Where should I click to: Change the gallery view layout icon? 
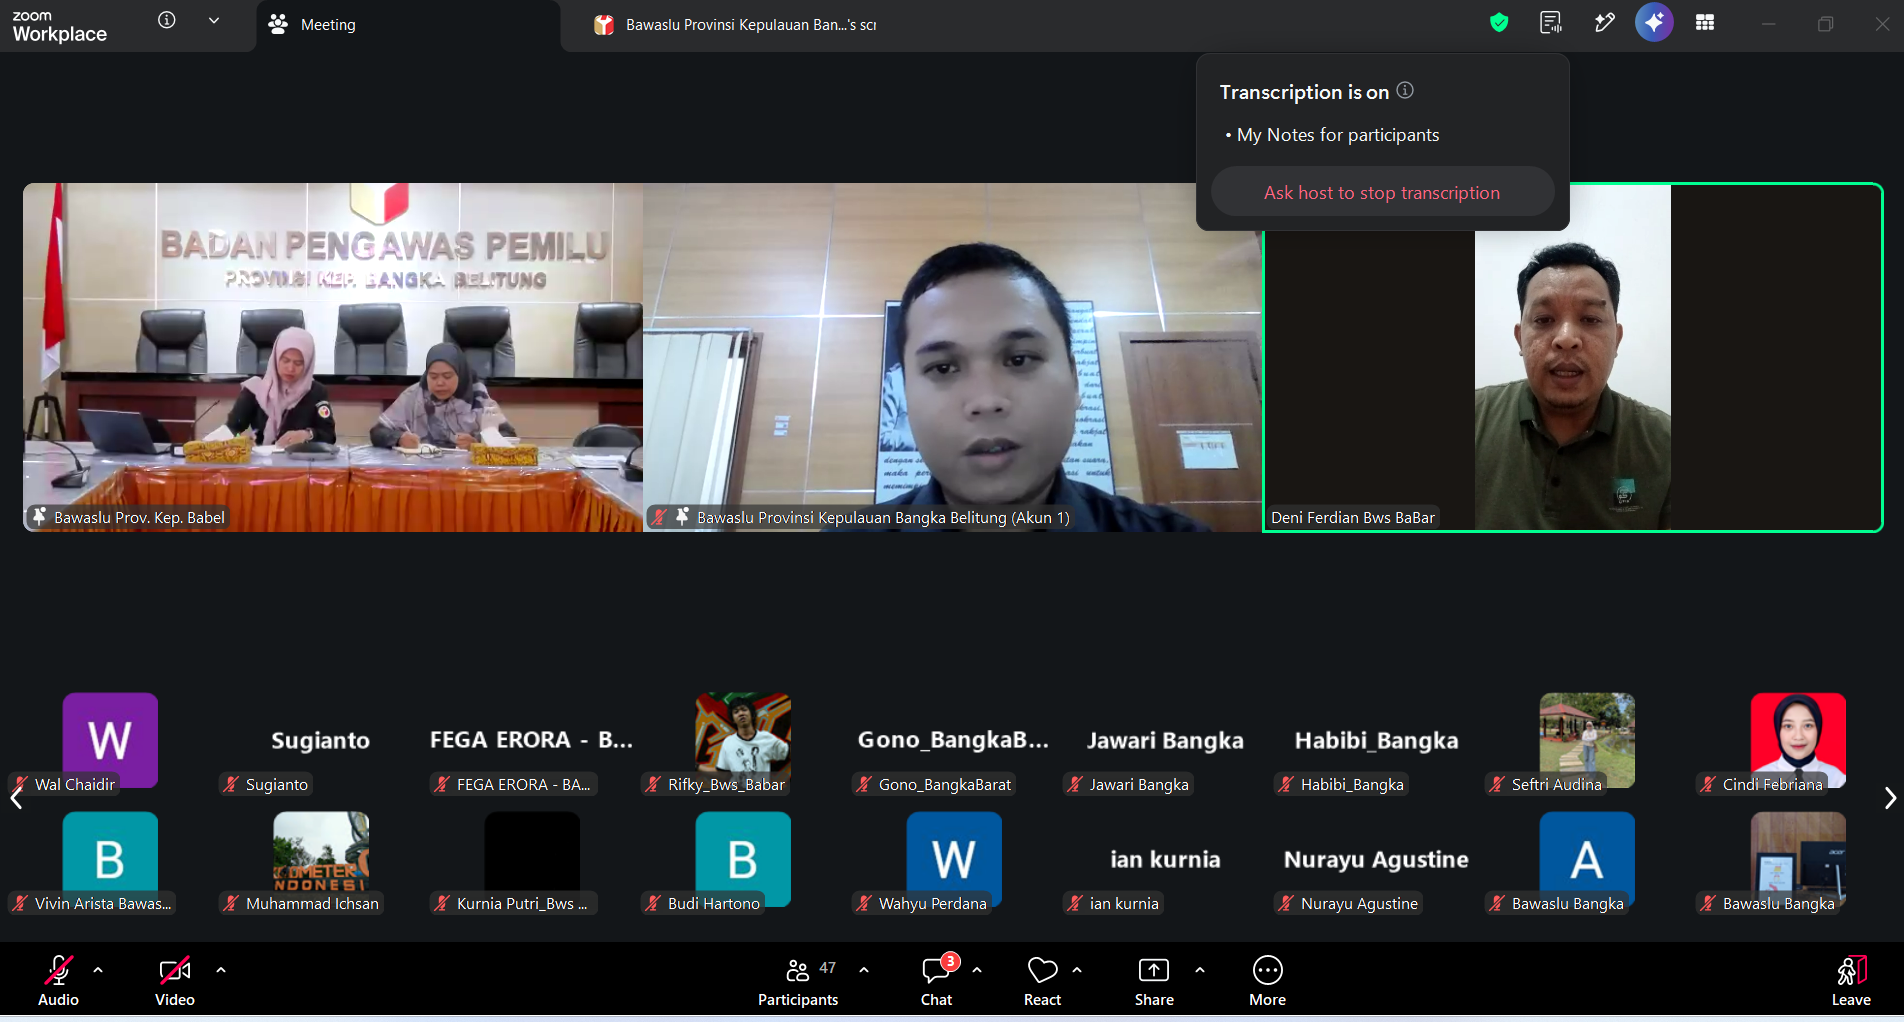(x=1705, y=23)
